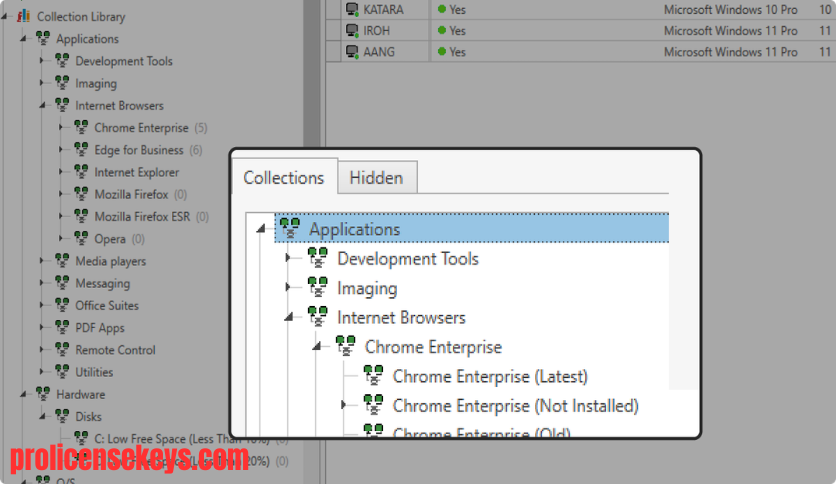836x484 pixels.
Task: Click the AANG computer name
Action: point(379,52)
